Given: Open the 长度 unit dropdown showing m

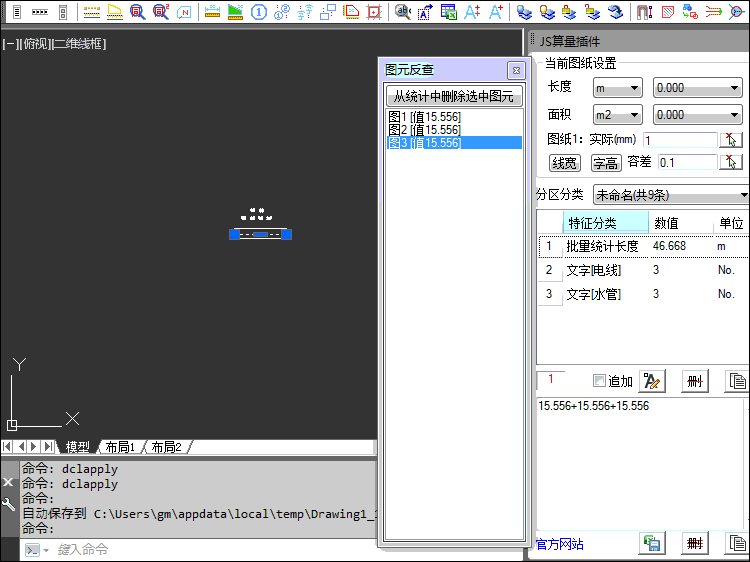Looking at the screenshot, I should pyautogui.click(x=618, y=88).
